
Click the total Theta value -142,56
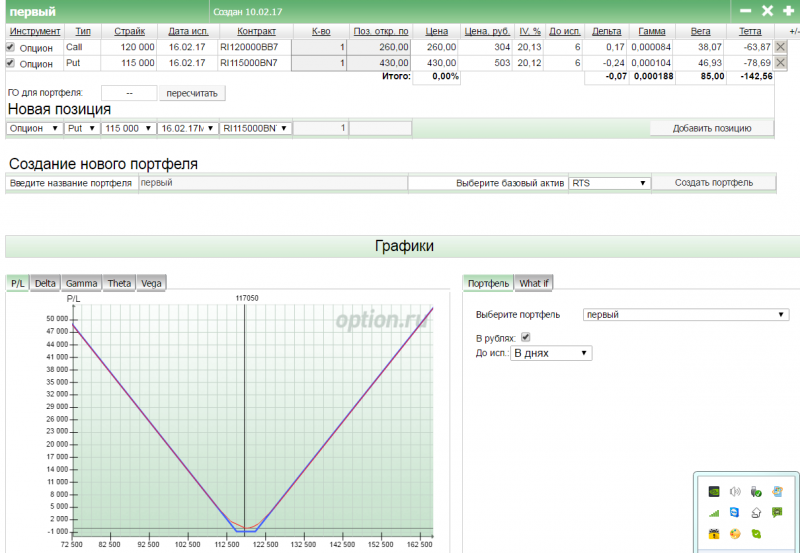[x=756, y=76]
